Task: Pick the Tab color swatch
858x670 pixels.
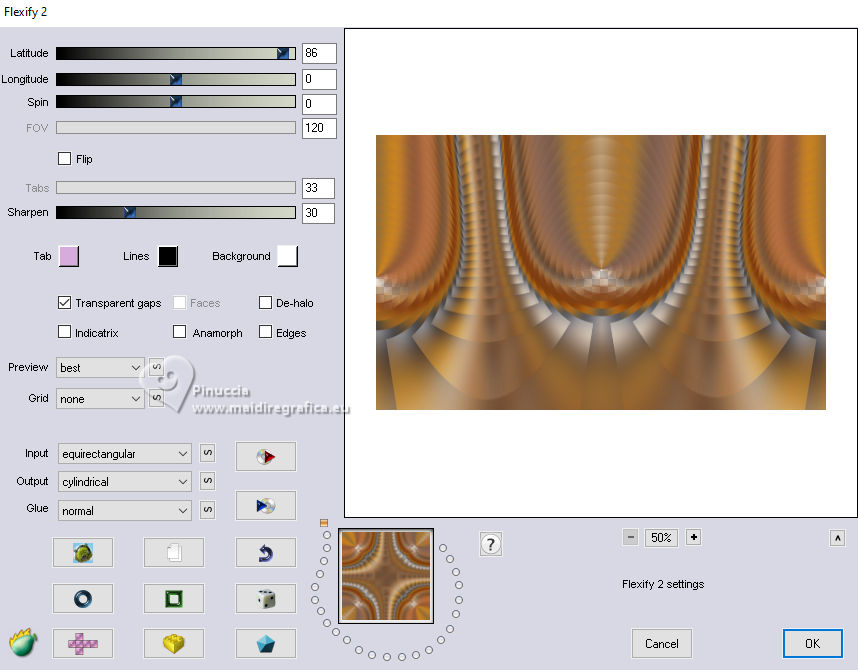Action: pyautogui.click(x=69, y=256)
